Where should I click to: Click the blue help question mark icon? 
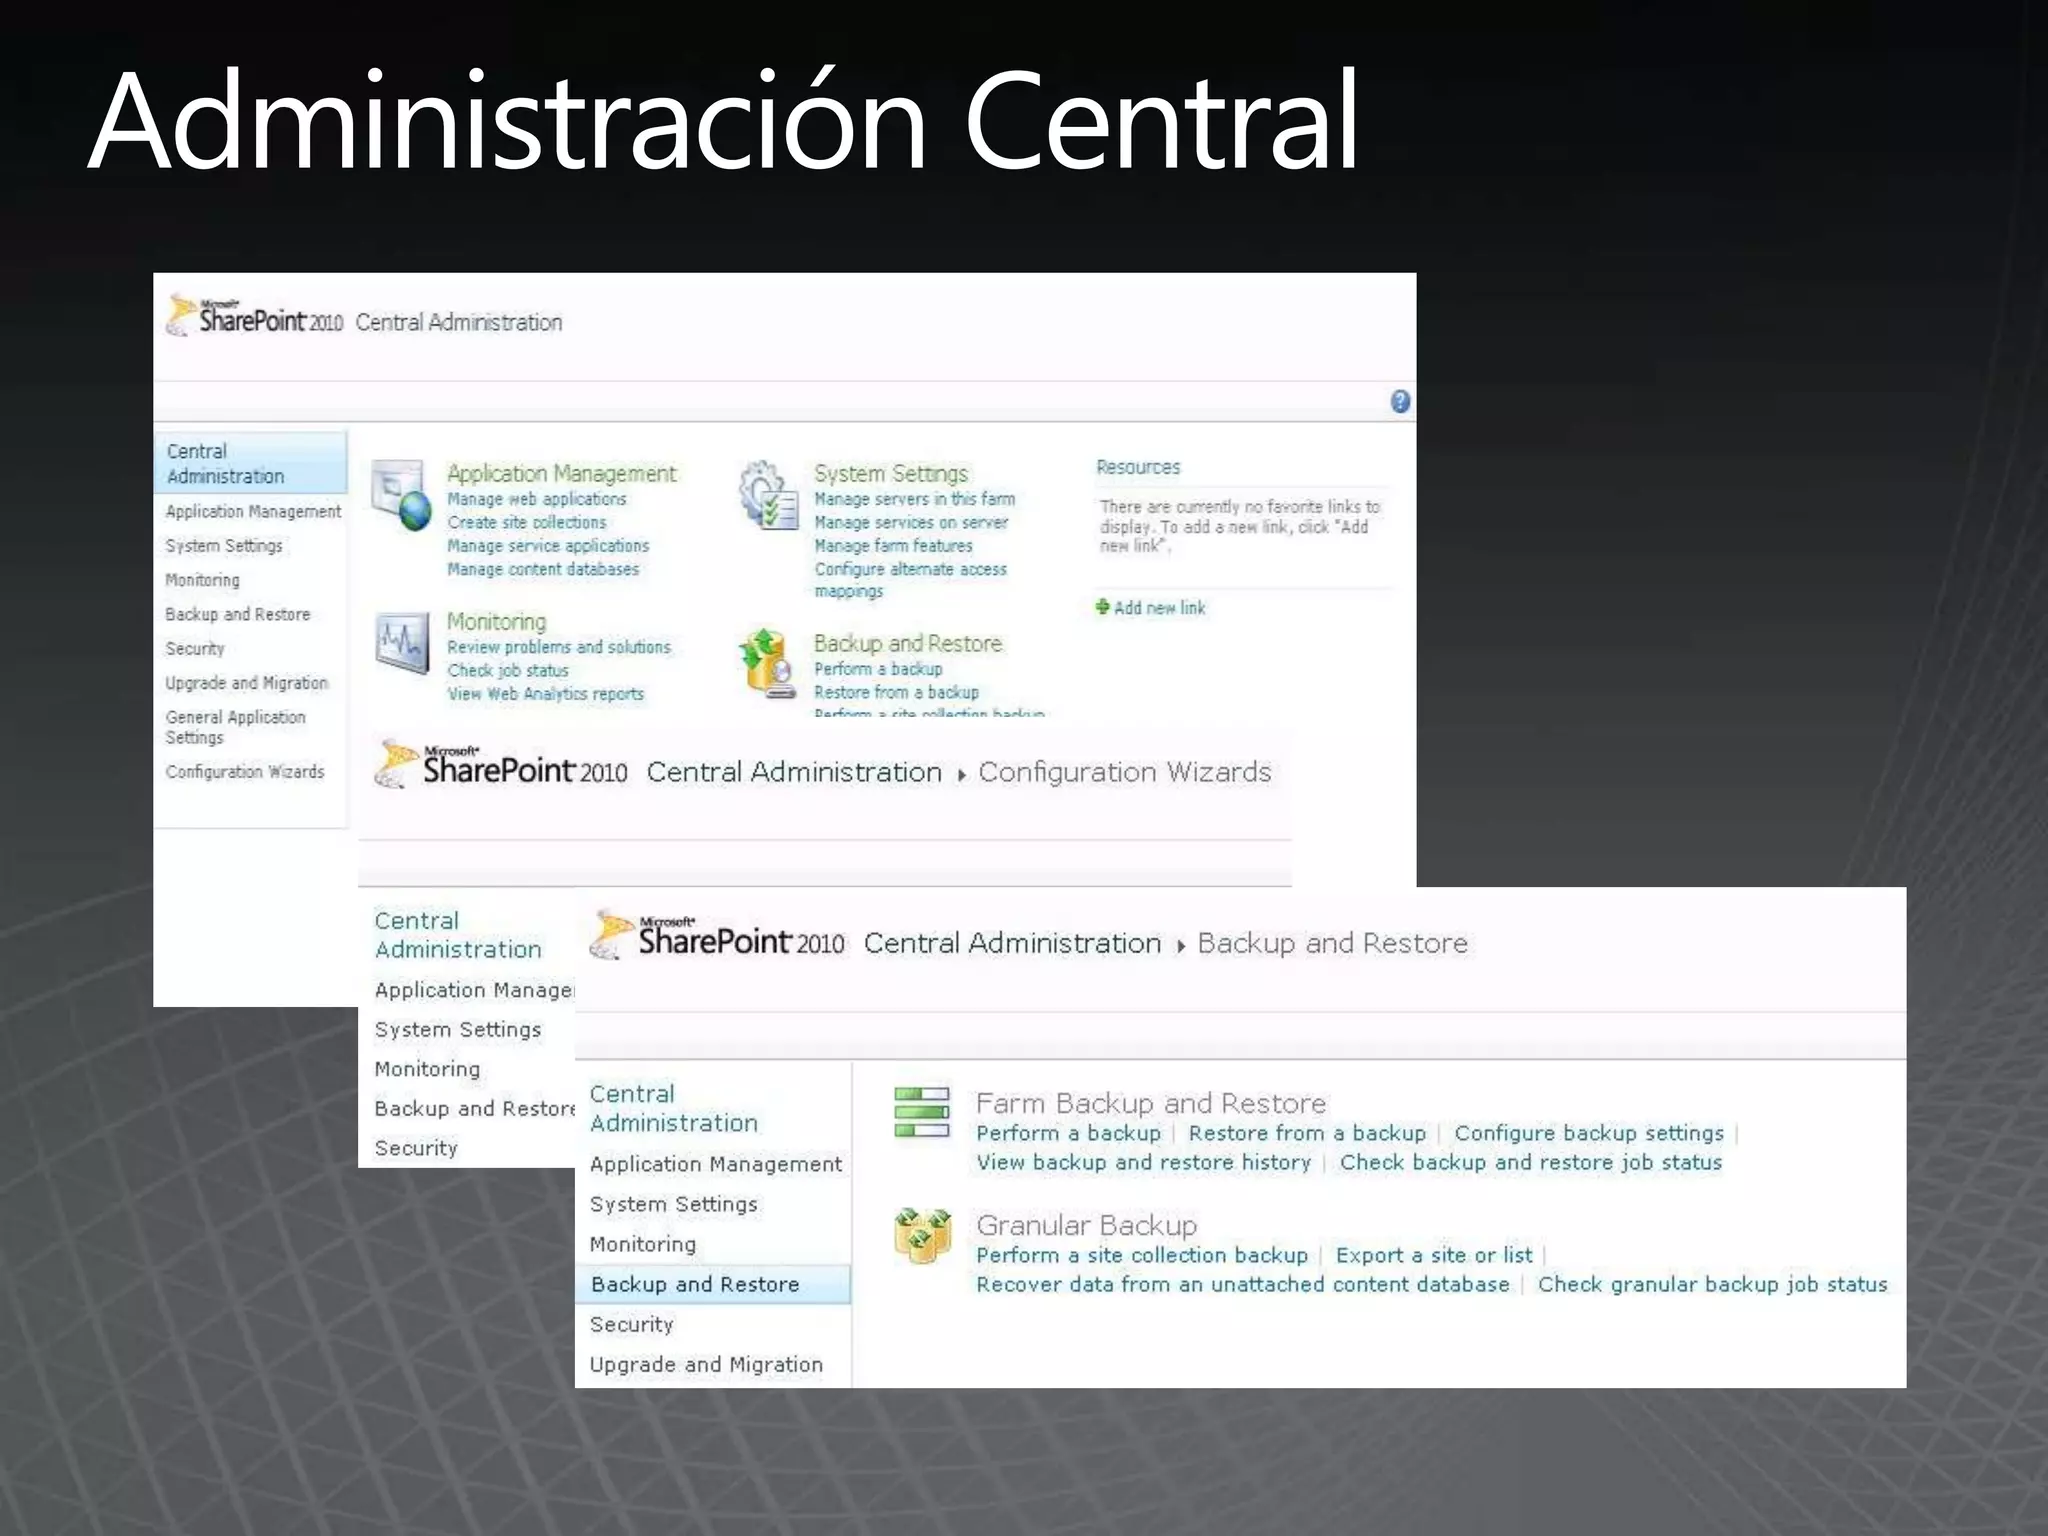pyautogui.click(x=1399, y=401)
